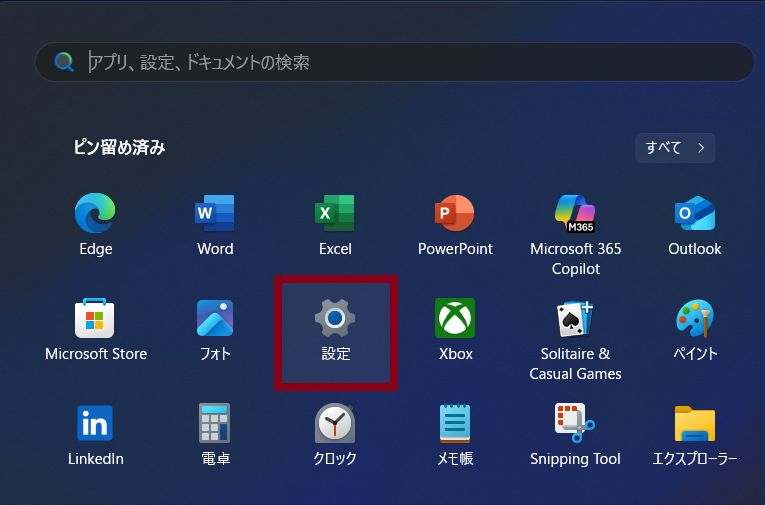This screenshot has height=505, width=765.
Task: Launch the クロック (Clock) app
Action: point(335,424)
